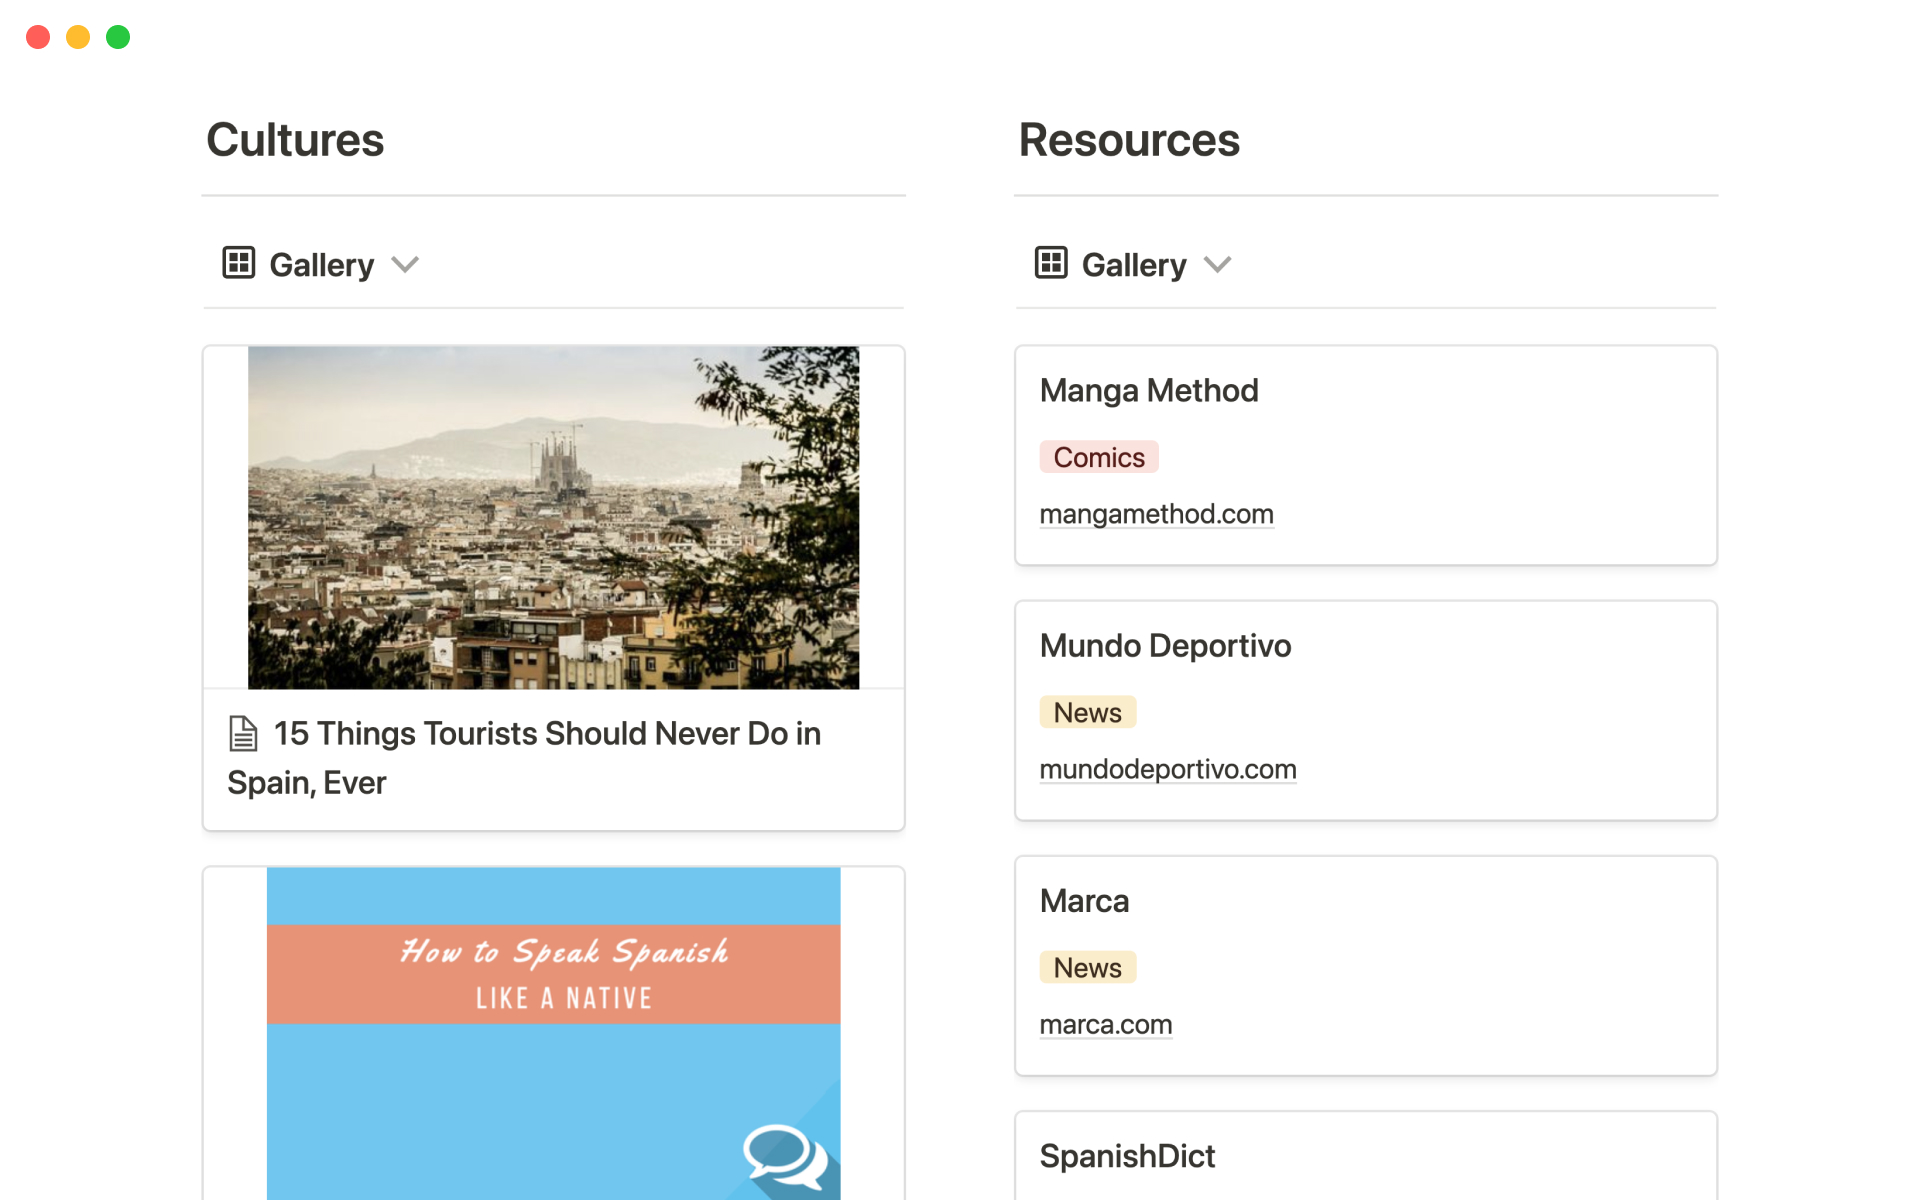Click the News tag on Marca card

pos(1087,967)
